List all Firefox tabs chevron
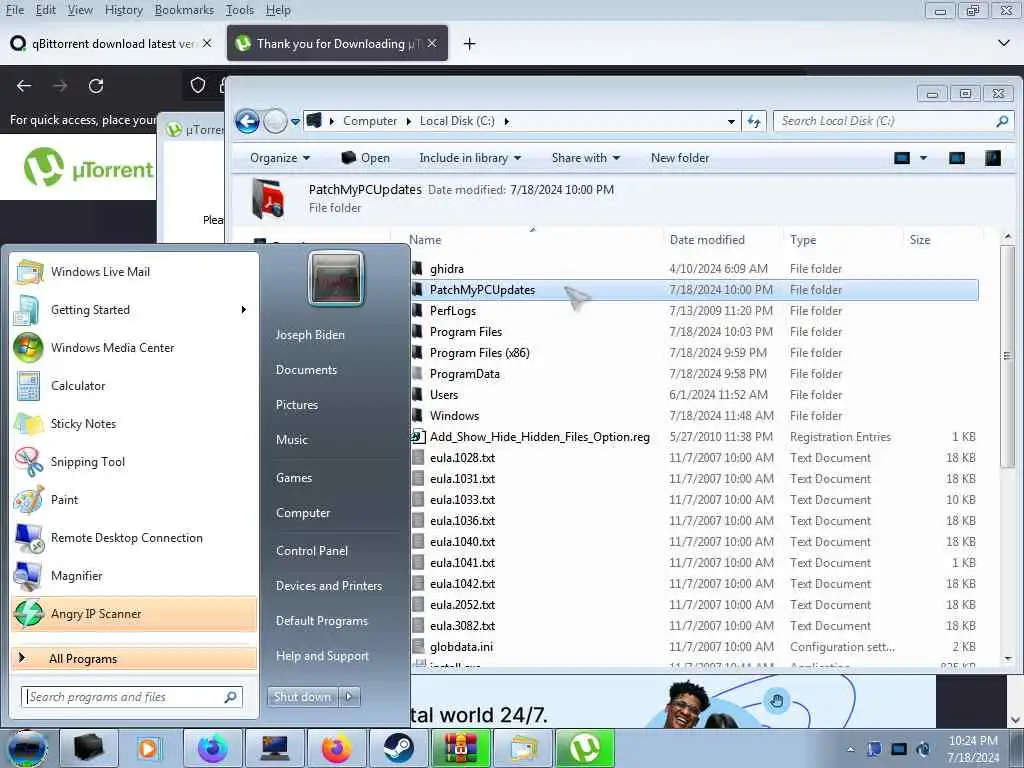Screen dimensions: 1024x768 click(x=1004, y=43)
